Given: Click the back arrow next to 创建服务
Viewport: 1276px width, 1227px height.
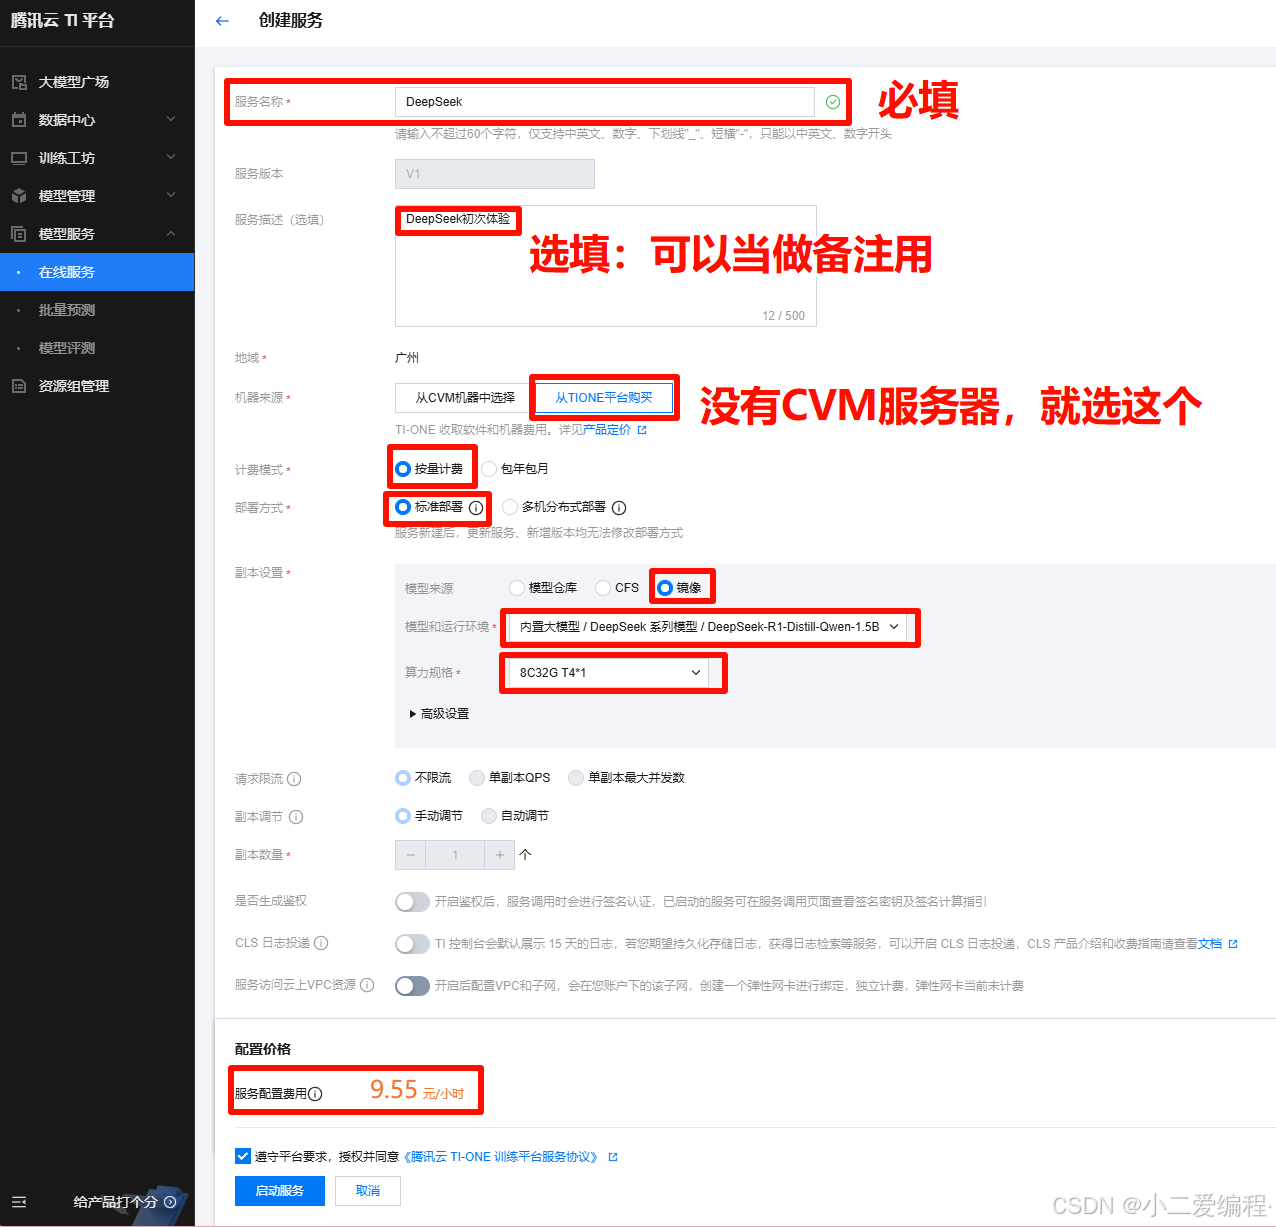Looking at the screenshot, I should click(222, 21).
